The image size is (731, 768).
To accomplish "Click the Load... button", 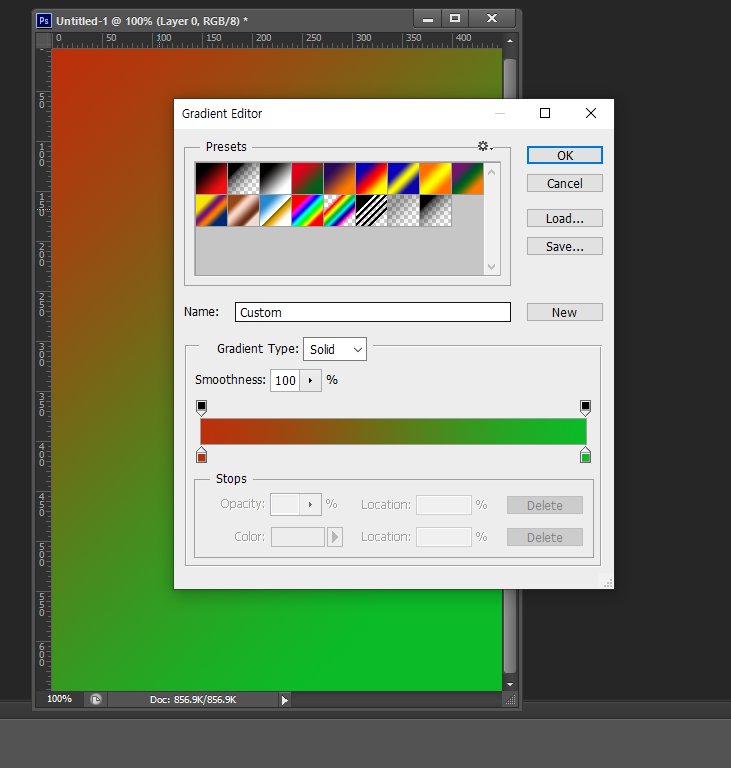I will [565, 218].
